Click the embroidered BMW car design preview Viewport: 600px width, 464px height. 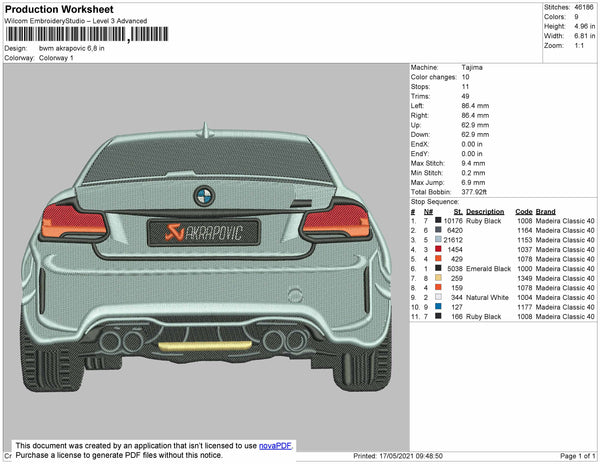(x=207, y=257)
